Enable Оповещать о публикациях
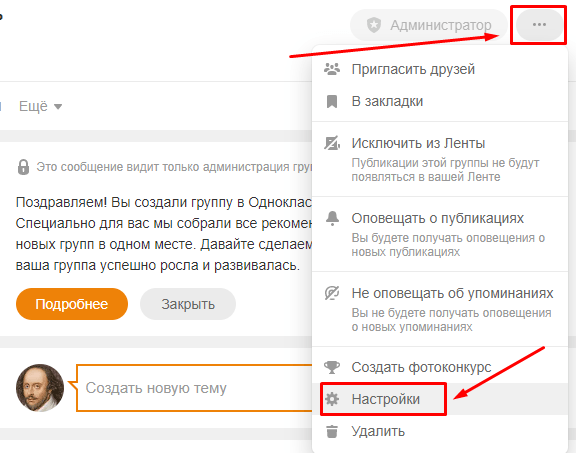 tap(440, 234)
